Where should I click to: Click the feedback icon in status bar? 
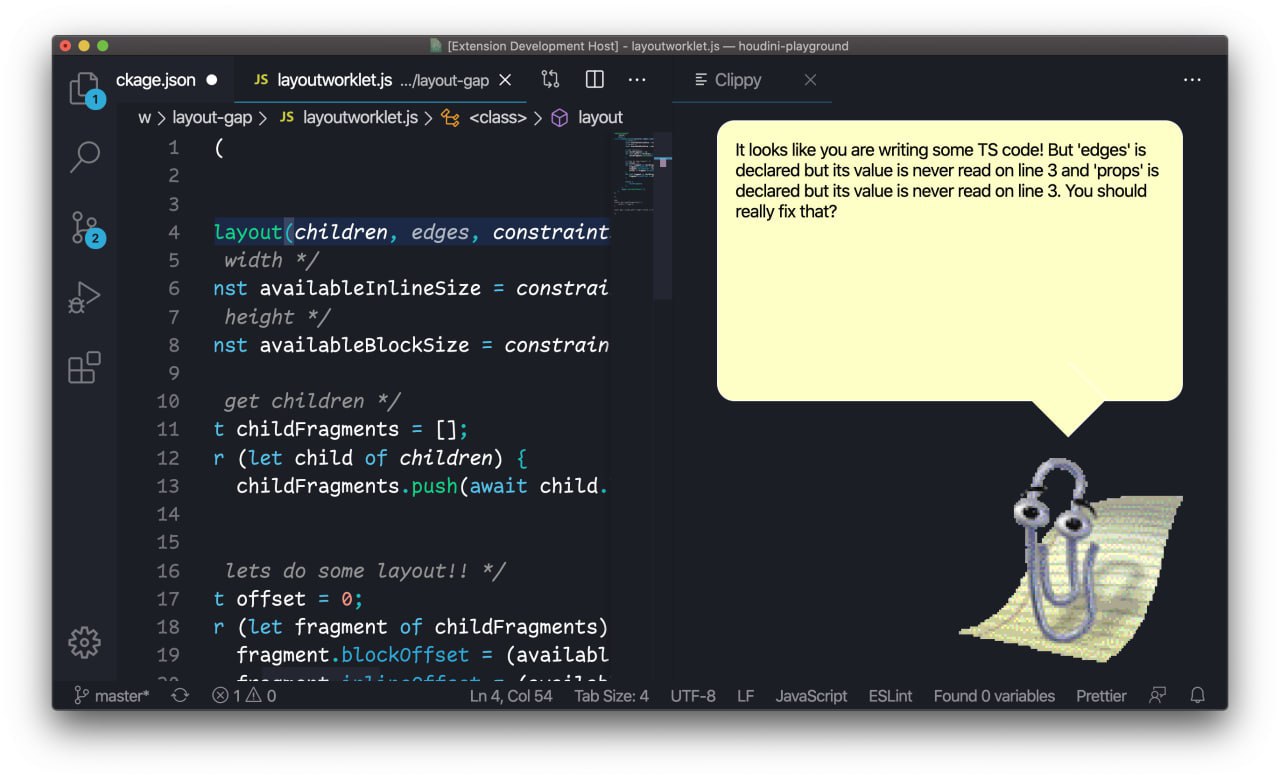pos(1158,695)
